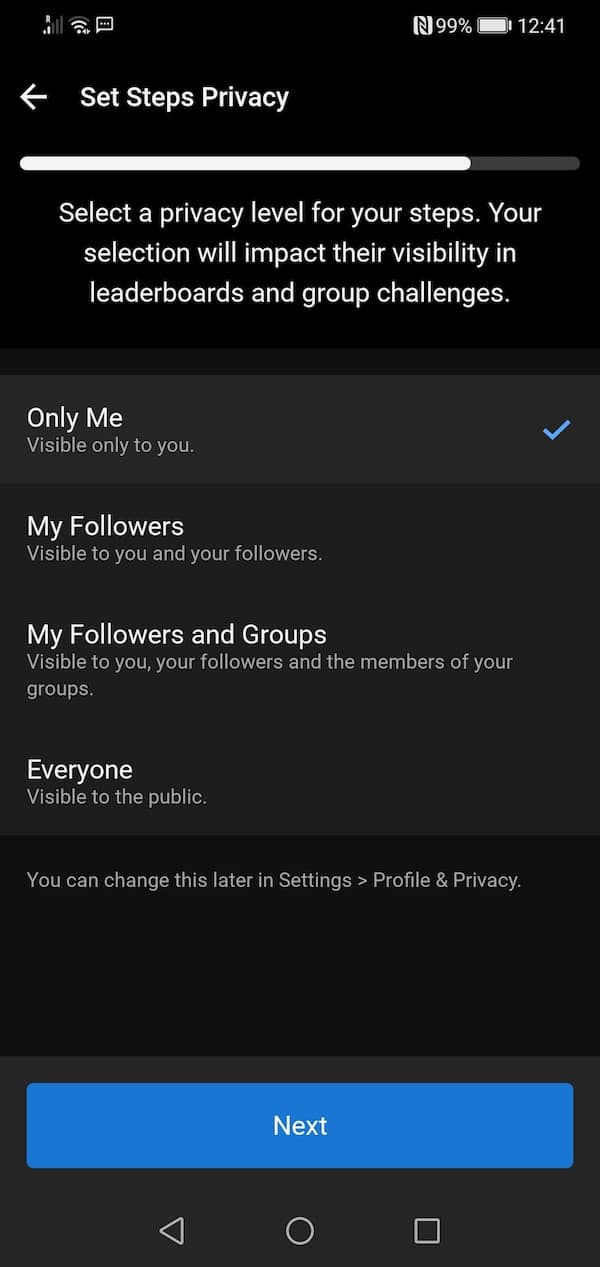
Task: Select My Followers and Groups option
Action: (300, 659)
